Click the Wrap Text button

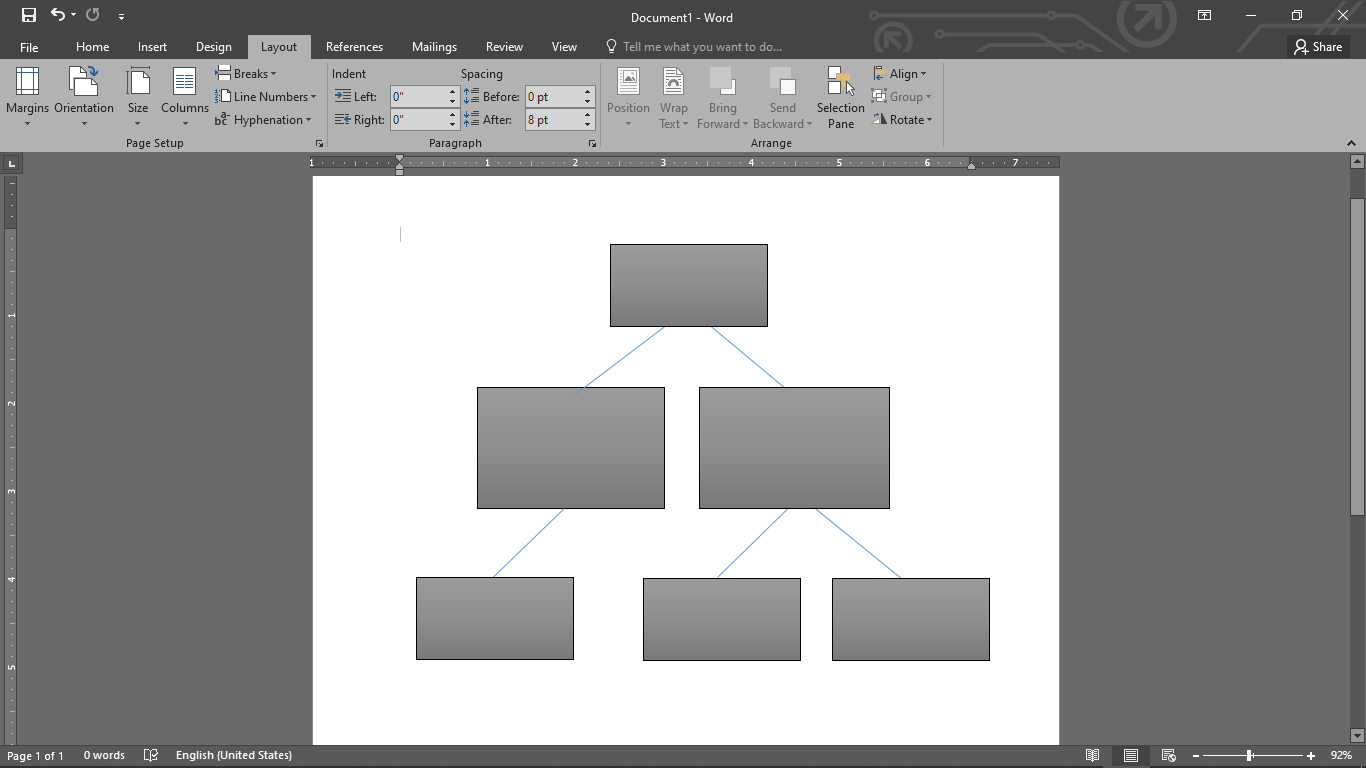pos(673,97)
